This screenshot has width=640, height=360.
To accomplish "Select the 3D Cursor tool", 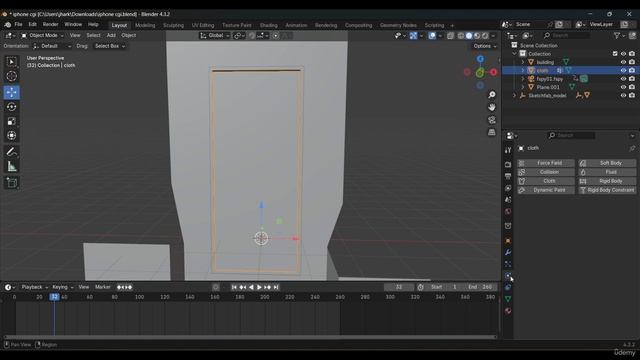I will [11, 76].
